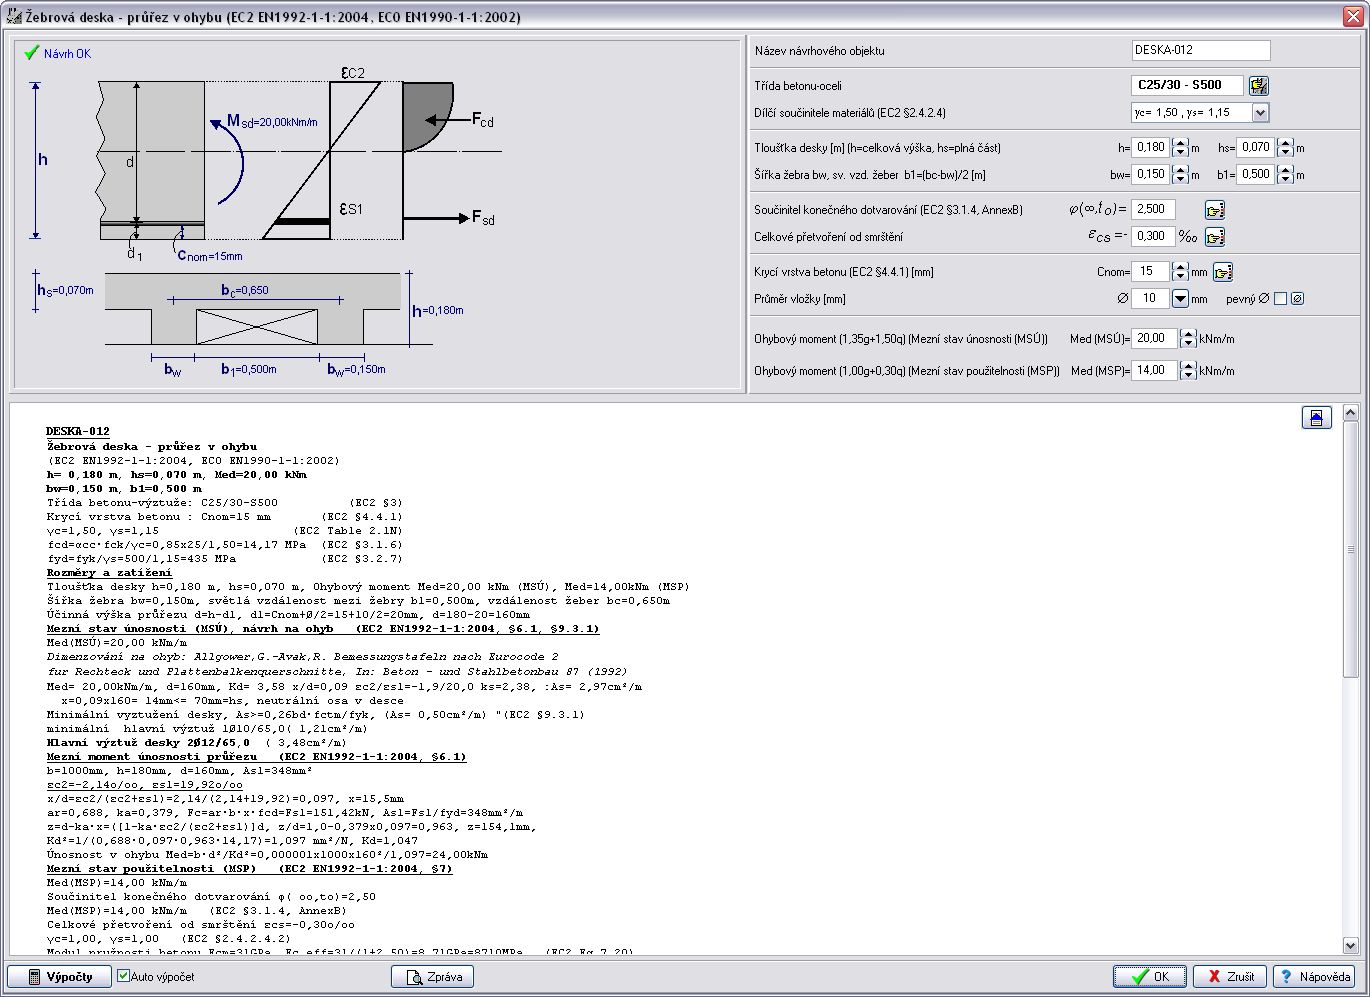Viewport: 1370px width, 997px height.
Task: Increase rib width bw with up arrow
Action: [1180, 169]
